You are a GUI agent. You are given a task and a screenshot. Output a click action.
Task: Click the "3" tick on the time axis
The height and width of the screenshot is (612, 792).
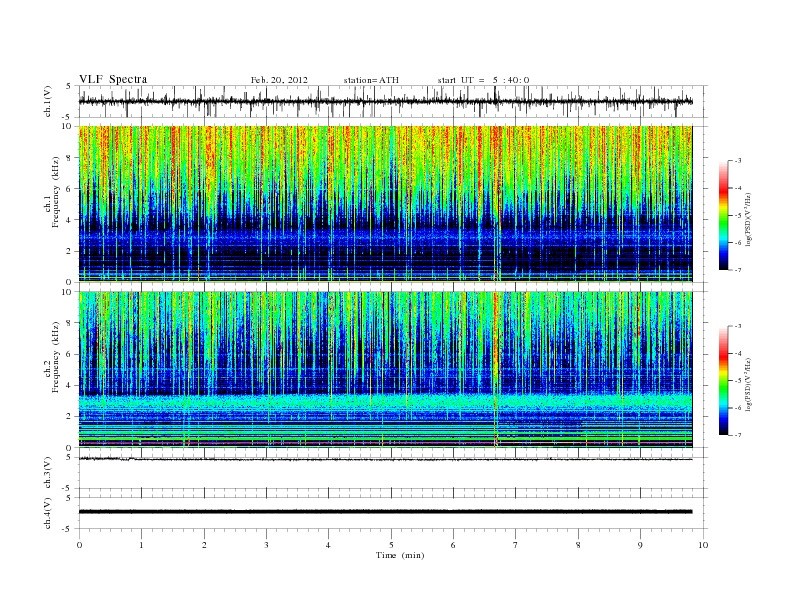(266, 545)
